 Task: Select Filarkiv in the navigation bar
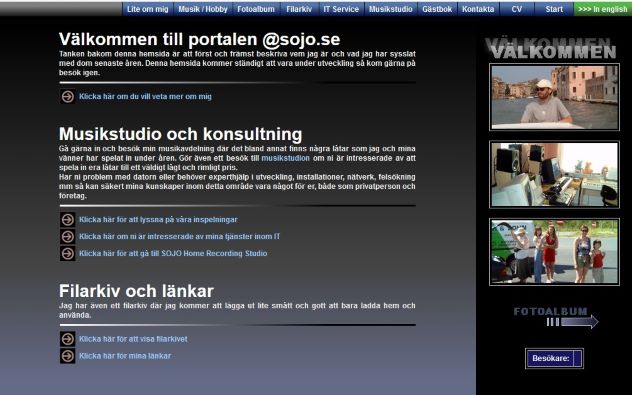point(299,9)
